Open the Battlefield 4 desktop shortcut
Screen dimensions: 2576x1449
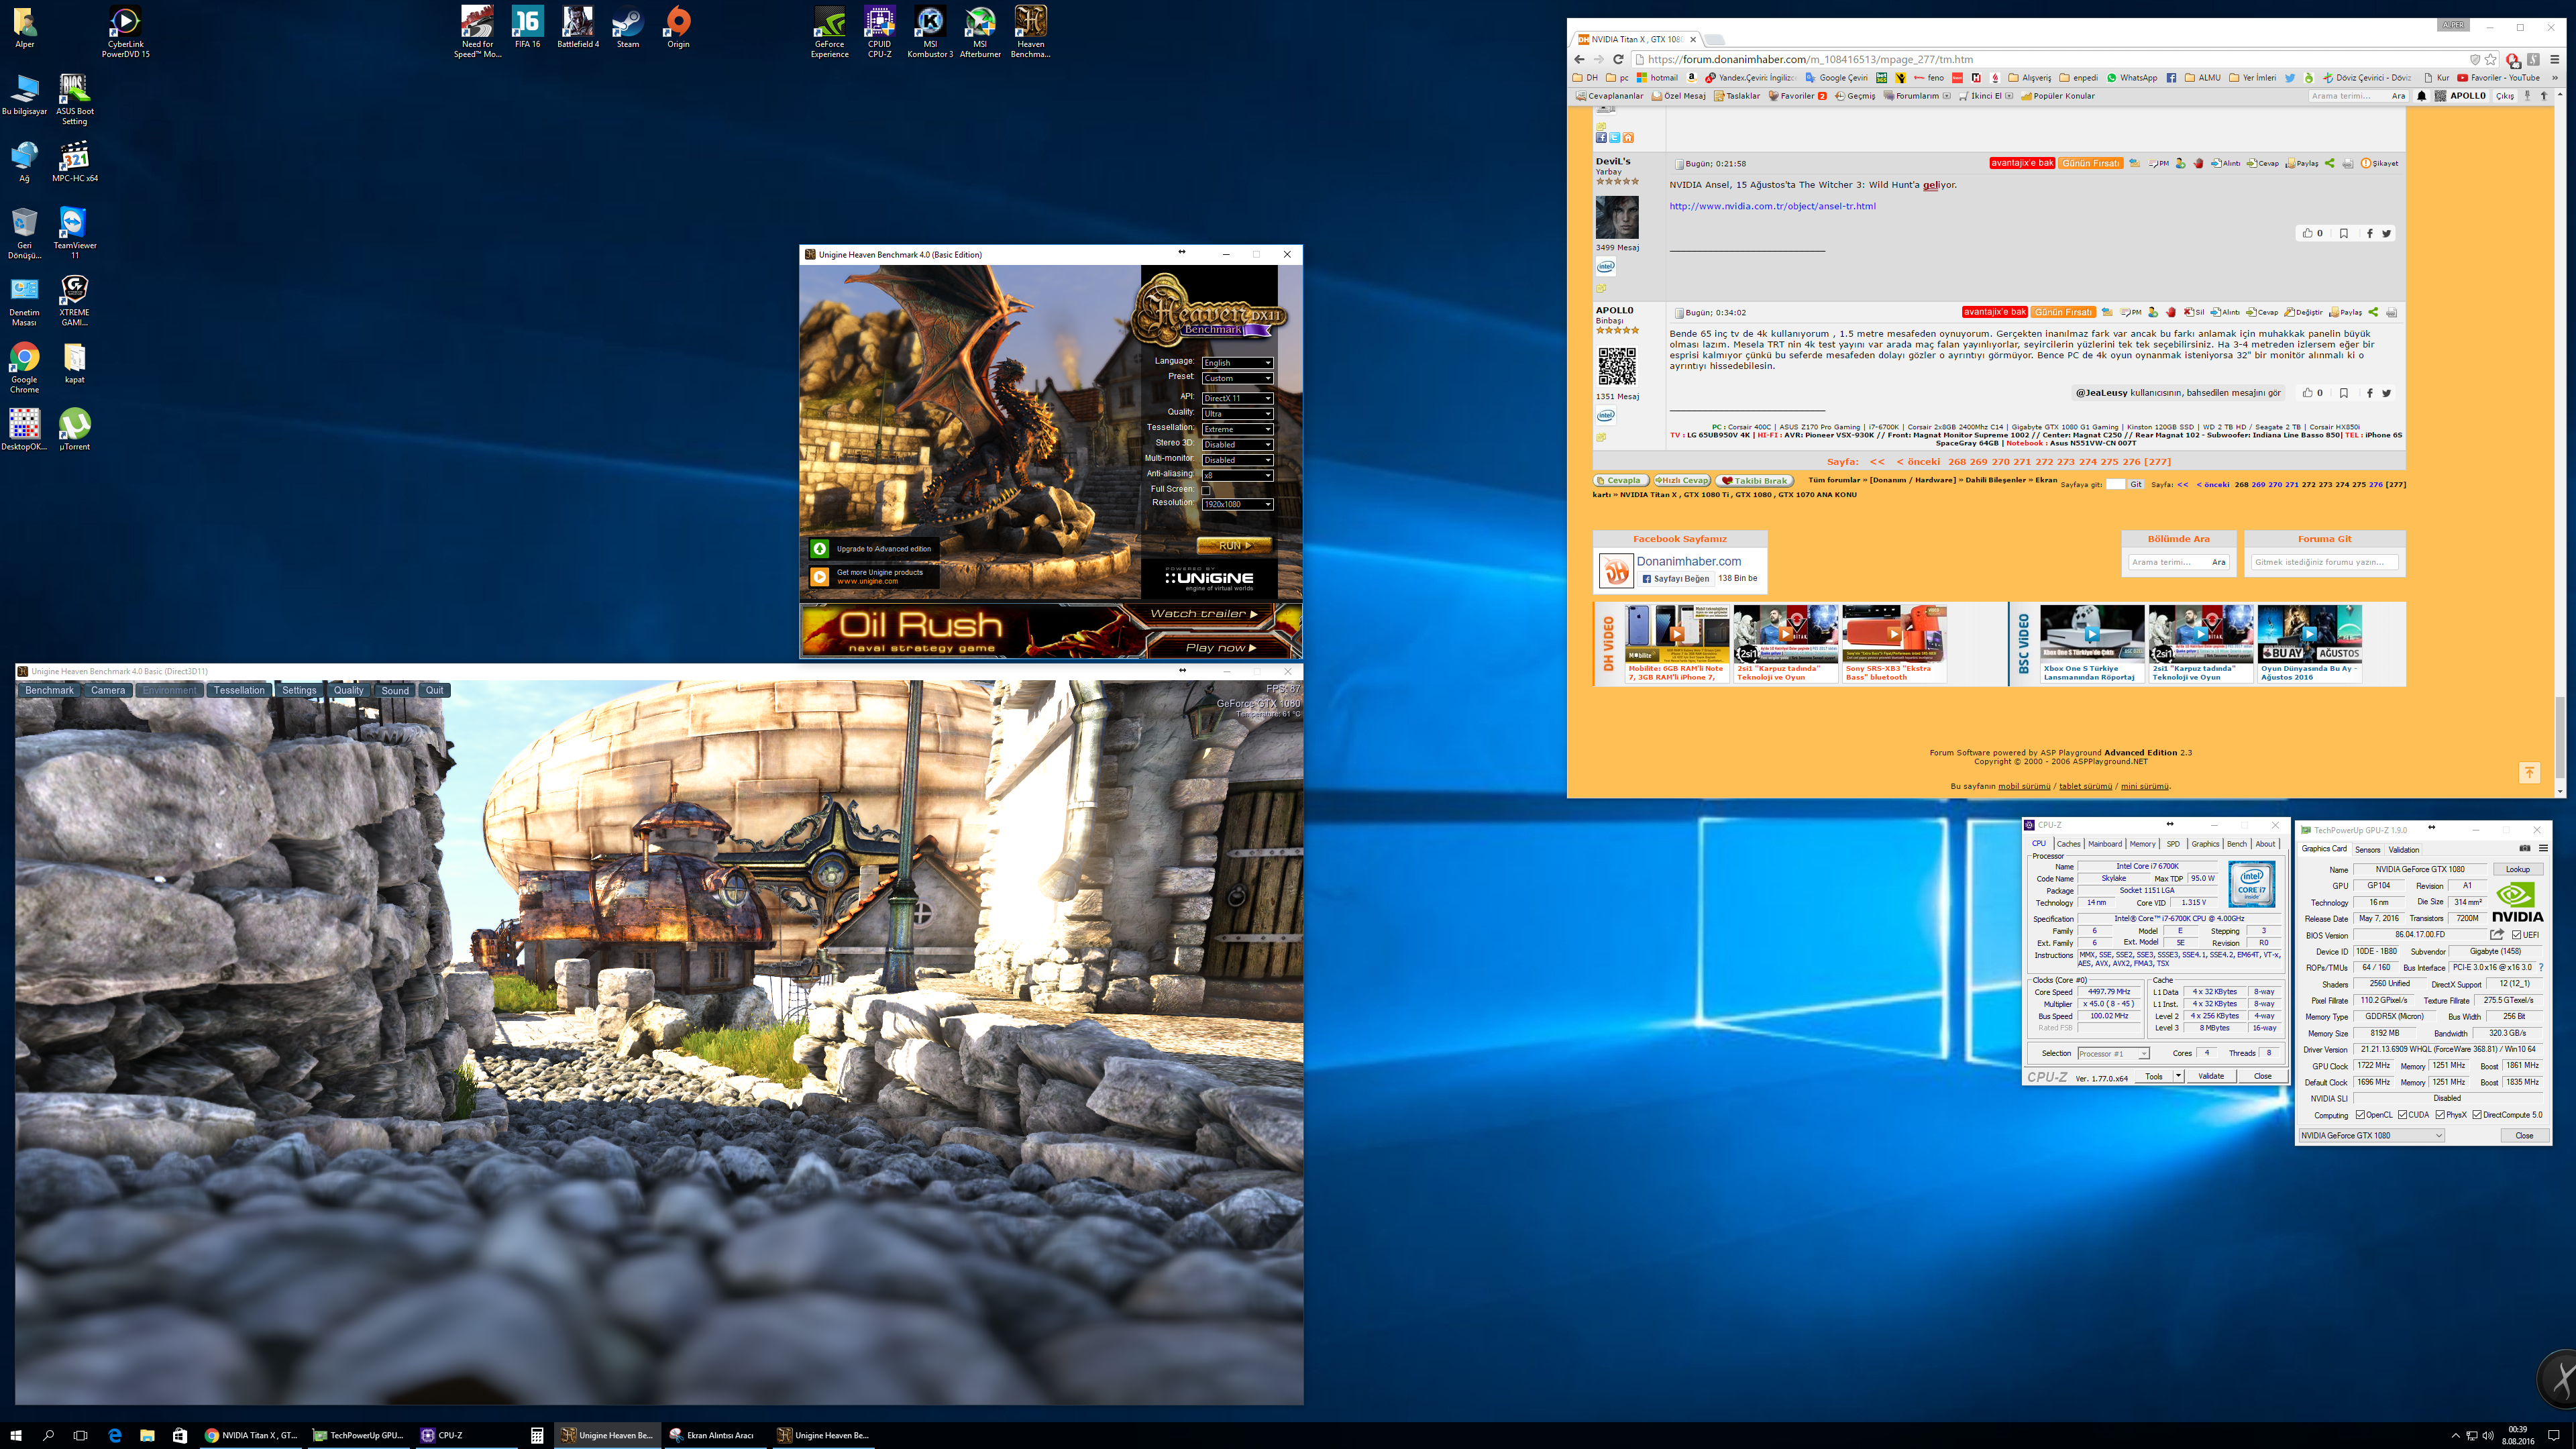click(578, 27)
